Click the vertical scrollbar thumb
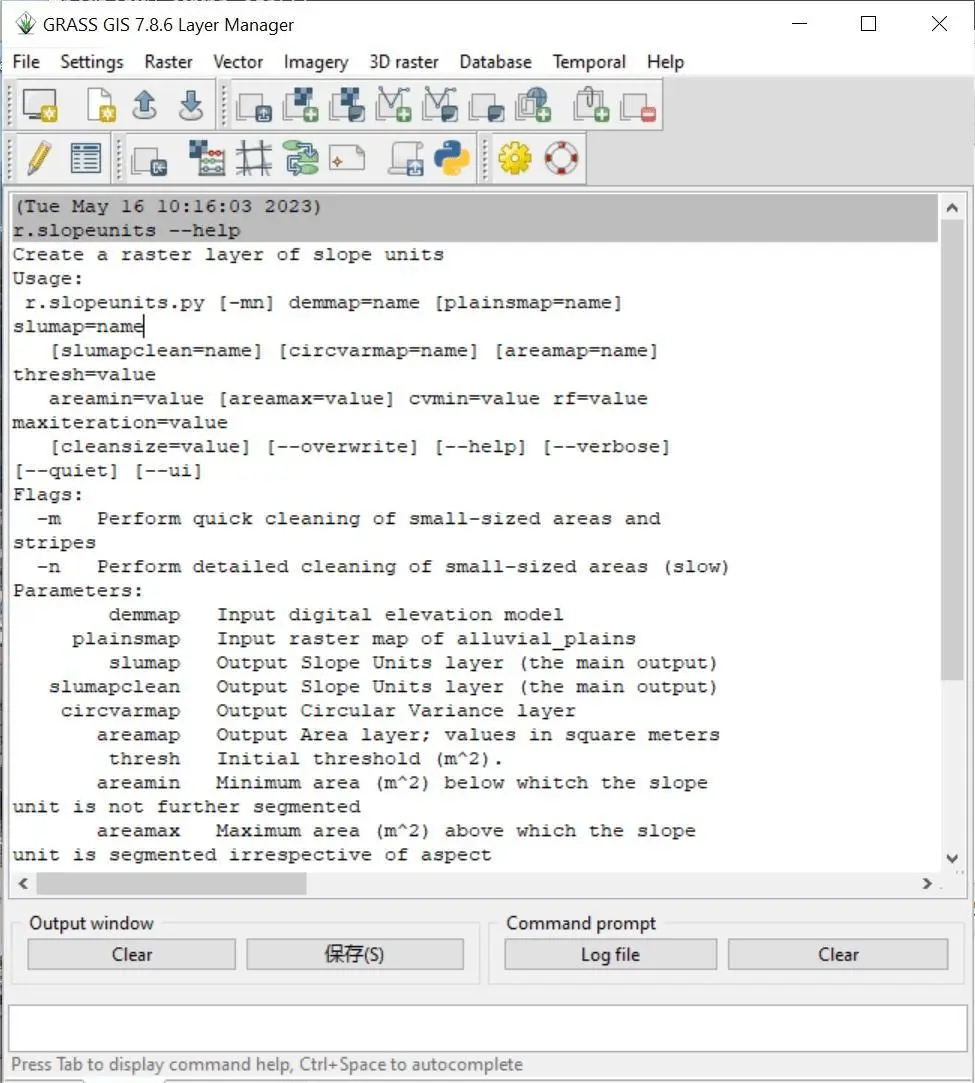This screenshot has height=1083, width=975. point(952,450)
